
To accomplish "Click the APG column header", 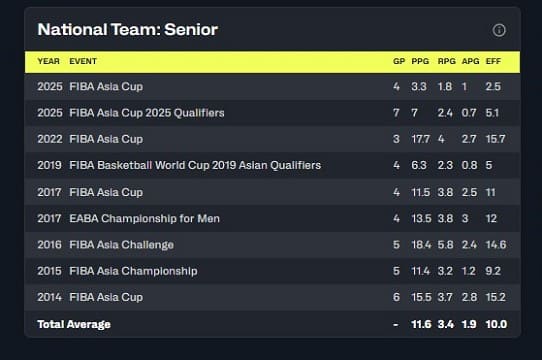I will click(x=470, y=61).
